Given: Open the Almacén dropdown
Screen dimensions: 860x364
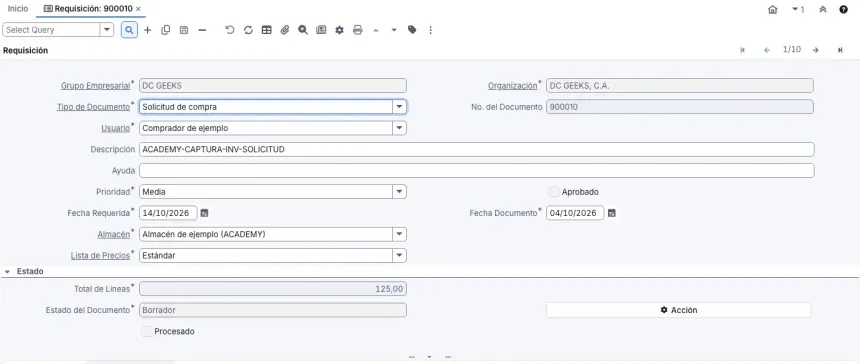Looking at the screenshot, I should (400, 234).
